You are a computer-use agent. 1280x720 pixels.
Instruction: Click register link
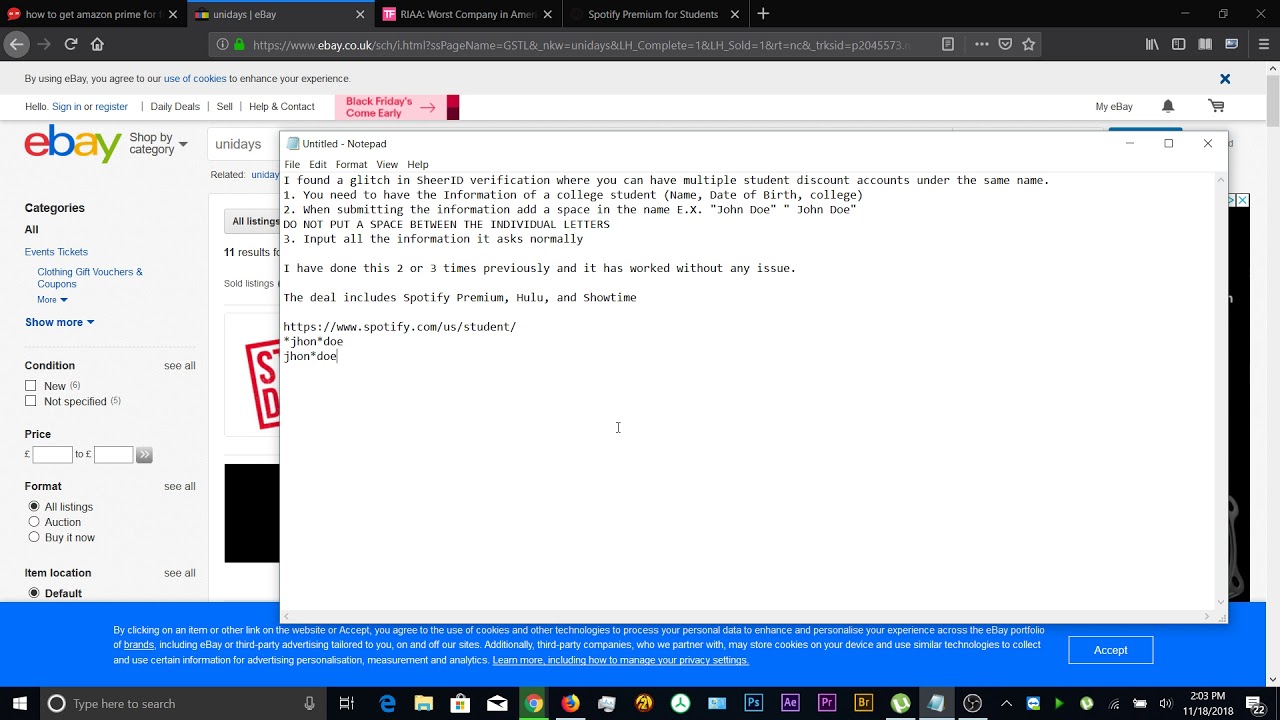[111, 106]
